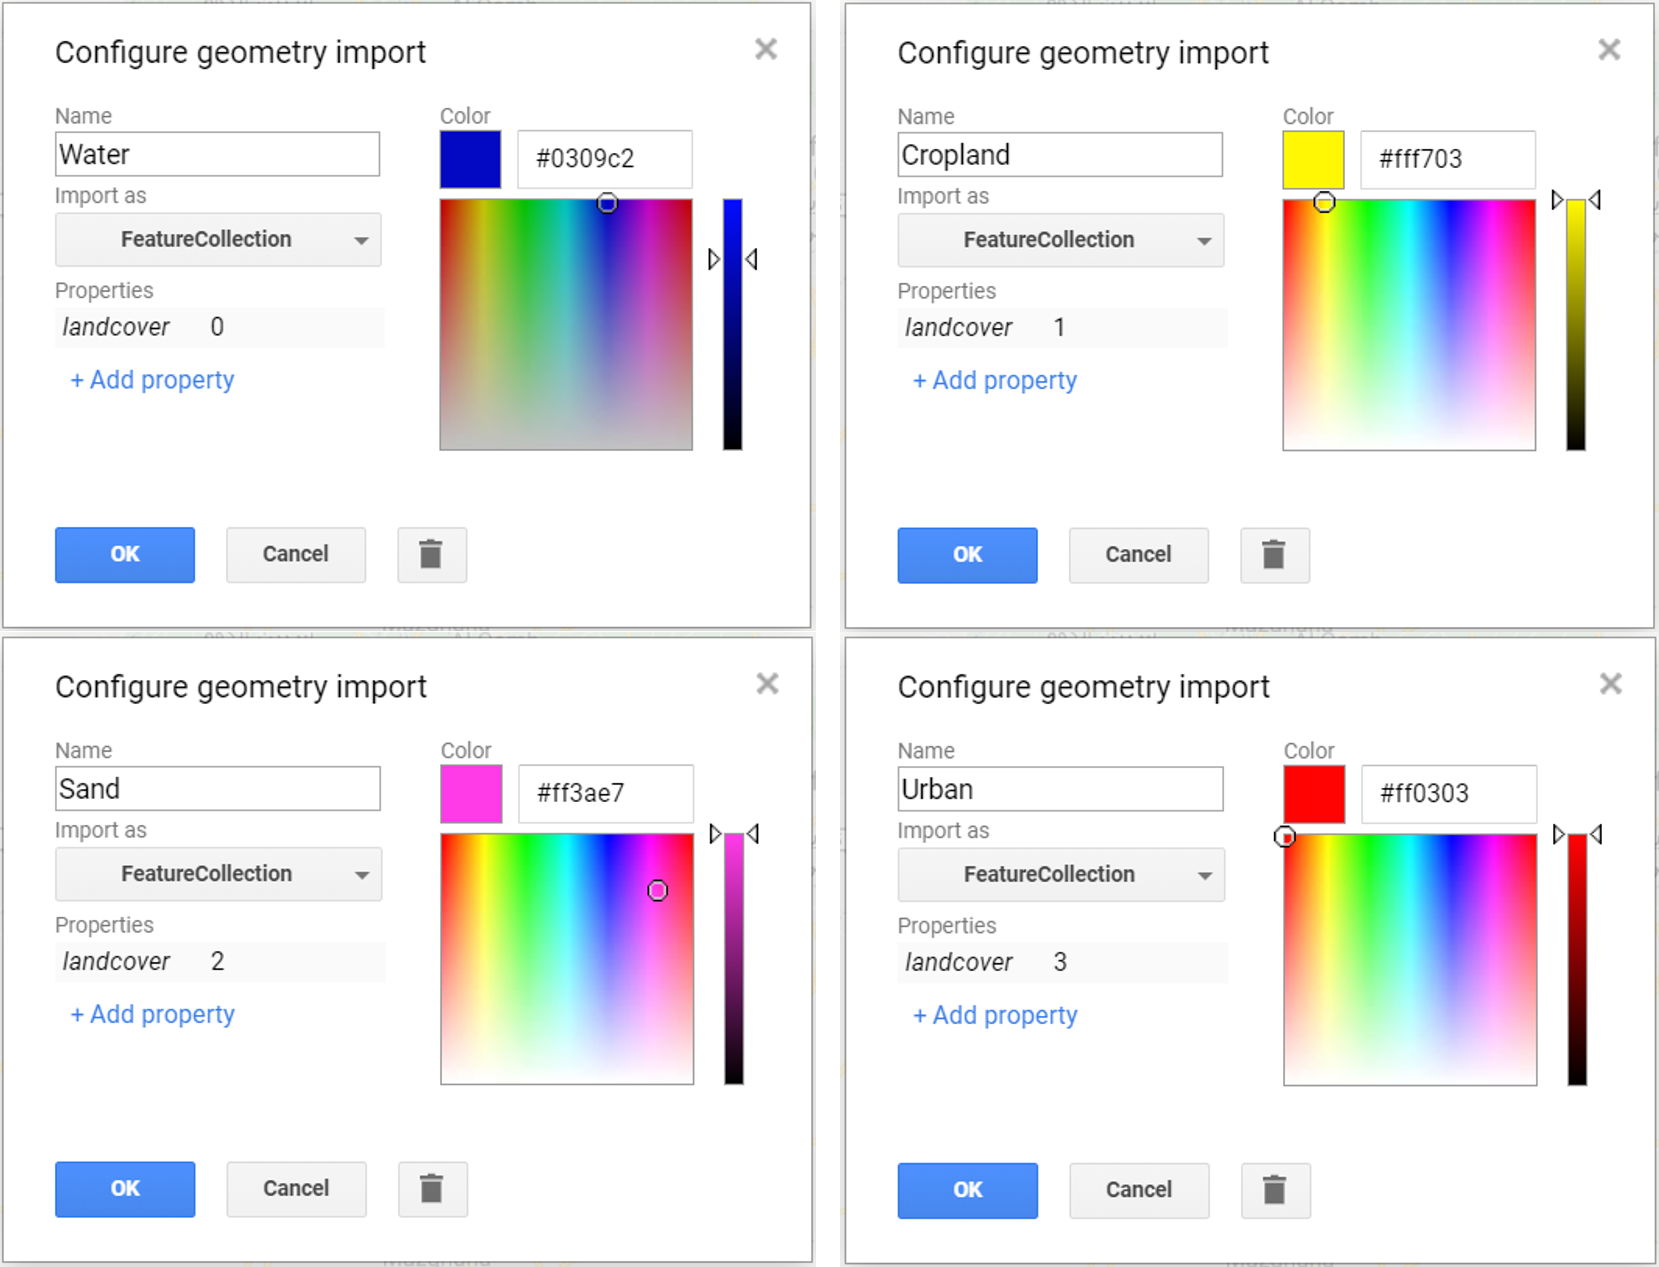The height and width of the screenshot is (1267, 1659).
Task: Pick a hue in Sand color gradient
Action: 567,959
